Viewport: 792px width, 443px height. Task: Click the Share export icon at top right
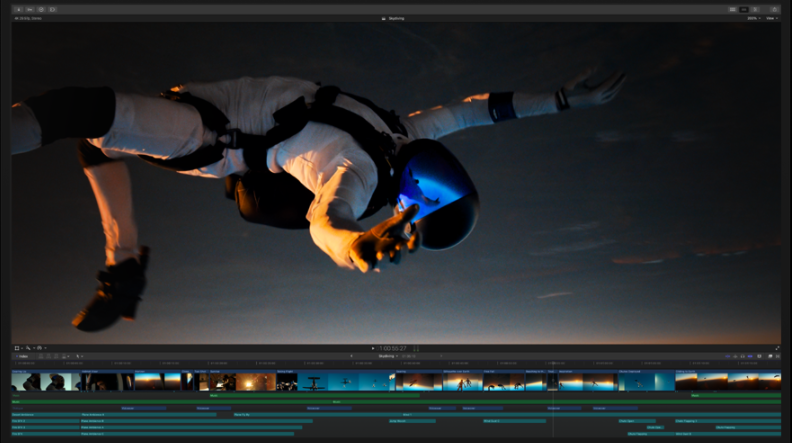(774, 9)
